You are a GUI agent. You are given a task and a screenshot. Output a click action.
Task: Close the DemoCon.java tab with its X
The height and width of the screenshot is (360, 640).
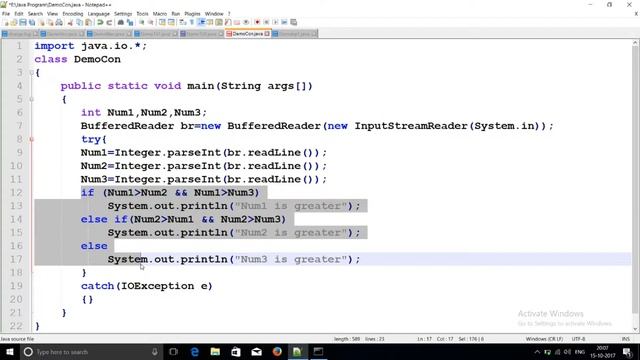point(267,33)
